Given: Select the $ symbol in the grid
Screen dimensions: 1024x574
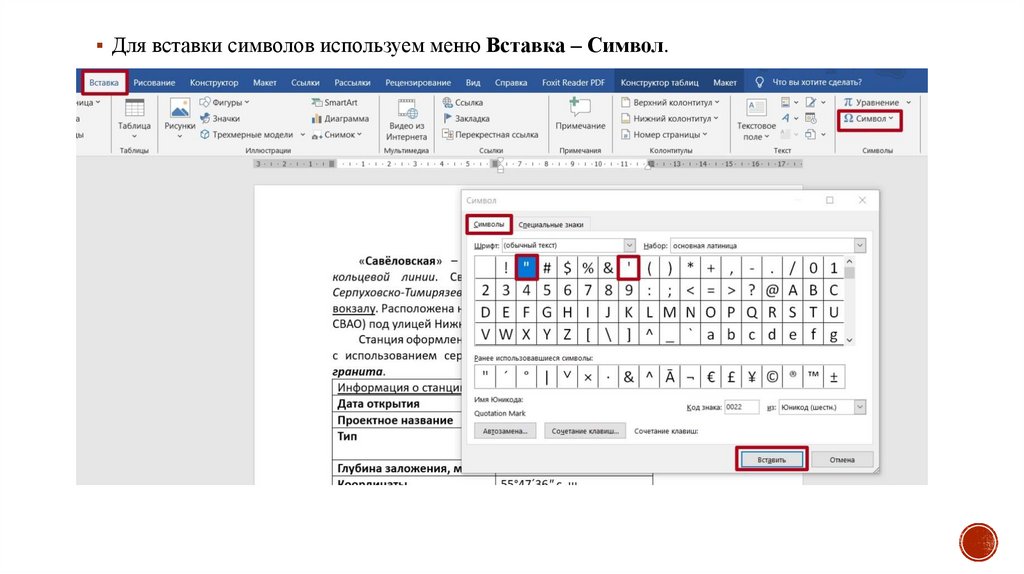Looking at the screenshot, I should 568,268.
